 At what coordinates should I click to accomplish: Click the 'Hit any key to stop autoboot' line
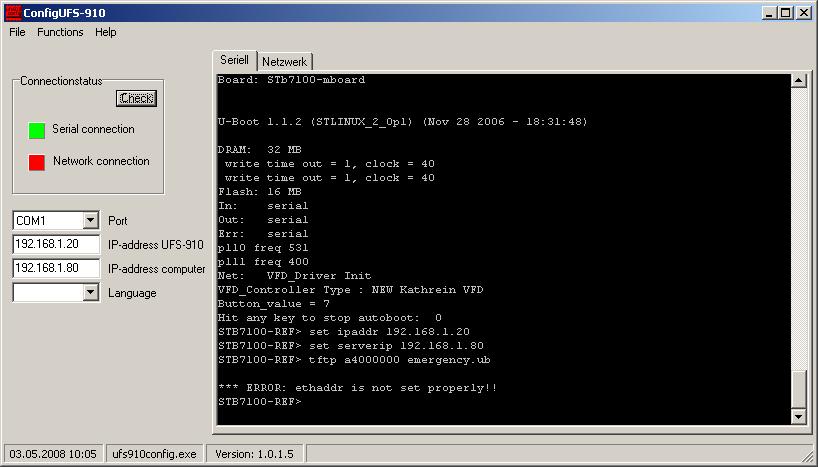point(330,318)
